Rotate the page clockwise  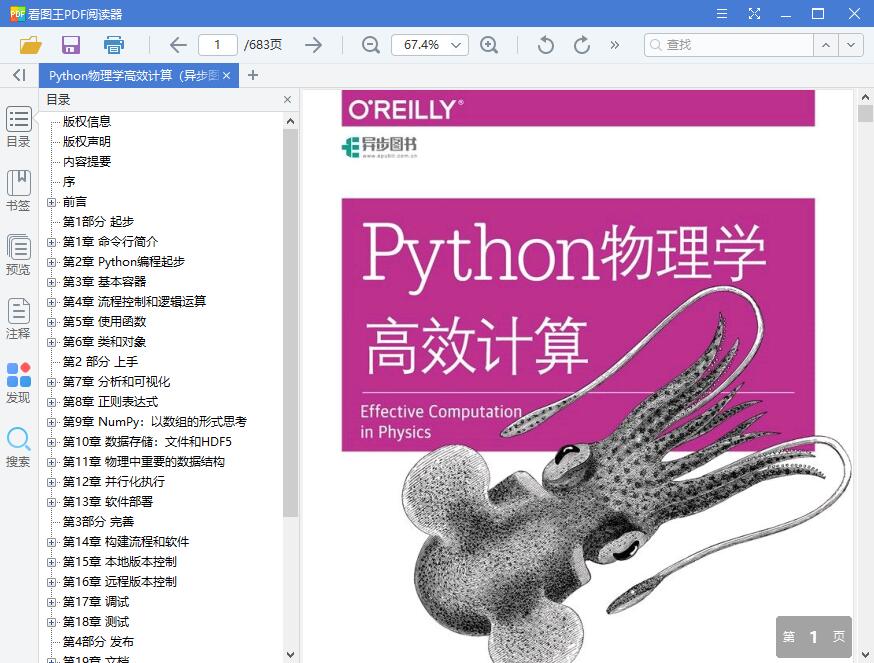[581, 44]
